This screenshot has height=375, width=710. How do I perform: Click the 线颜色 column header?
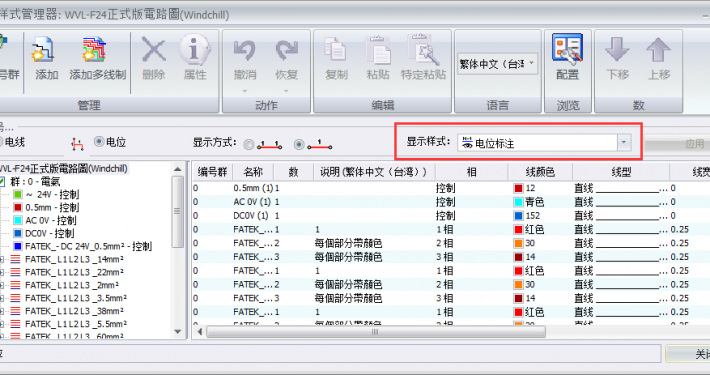(x=540, y=172)
